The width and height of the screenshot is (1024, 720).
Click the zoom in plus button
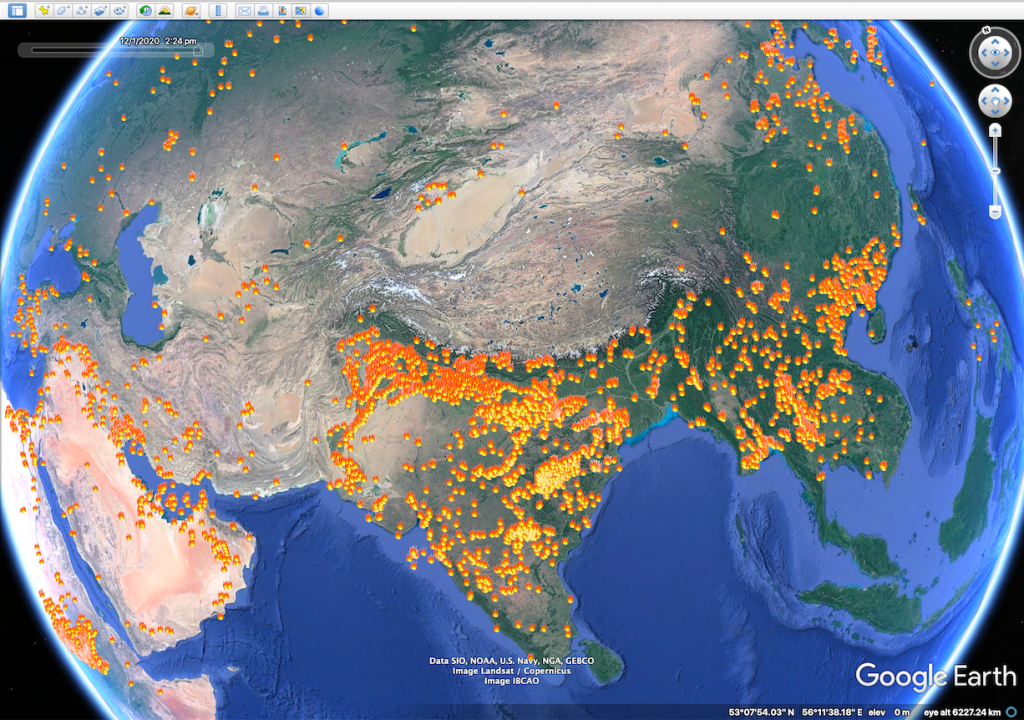[x=995, y=131]
